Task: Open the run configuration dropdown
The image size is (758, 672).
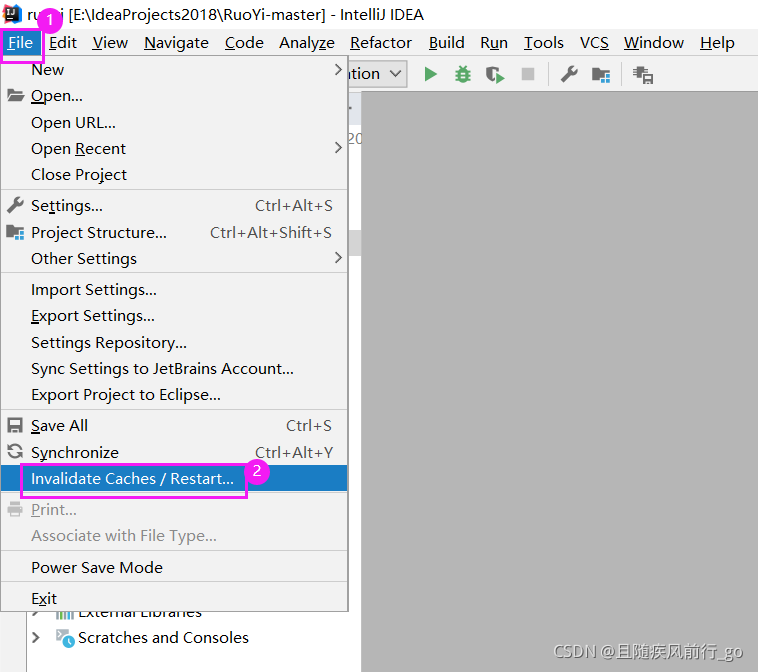Action: [378, 74]
